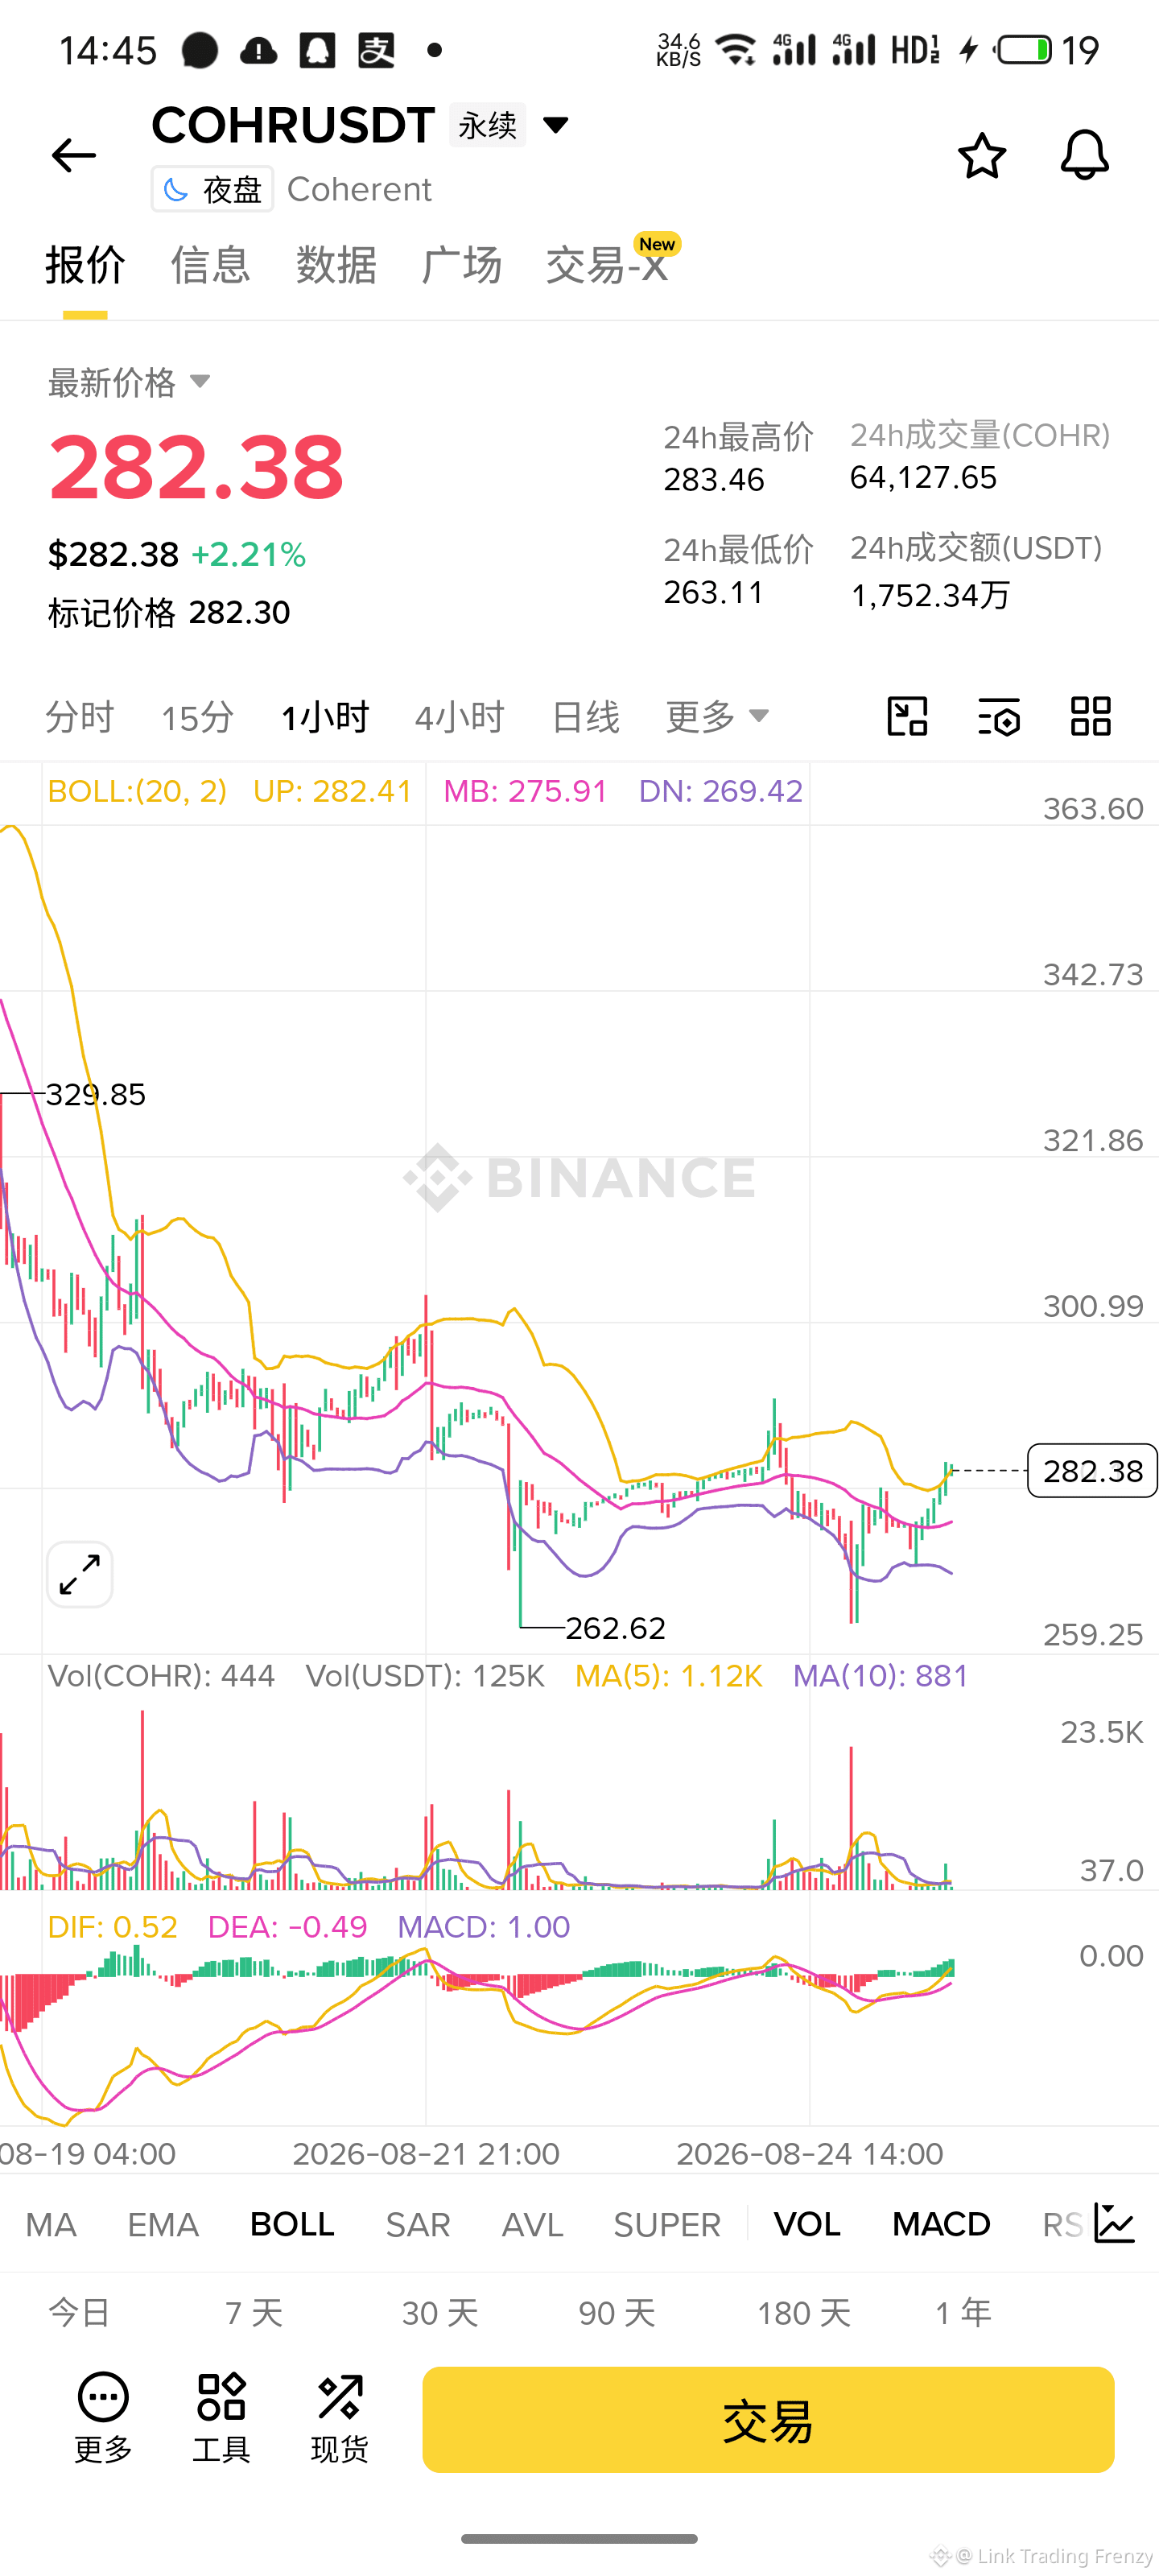
Task: Tap the 24h最低价 value 263.11
Action: [x=714, y=592]
